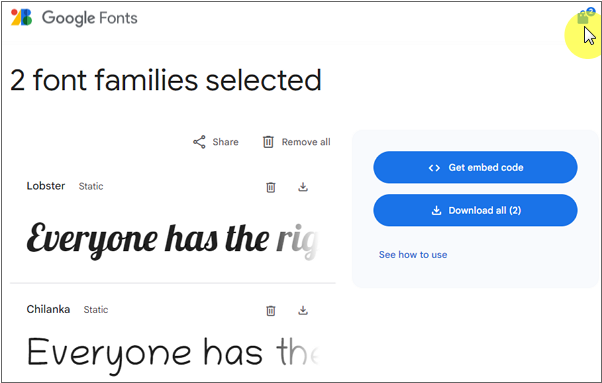Image resolution: width=602 pixels, height=383 pixels.
Task: Click the Share icon
Action: coord(199,142)
